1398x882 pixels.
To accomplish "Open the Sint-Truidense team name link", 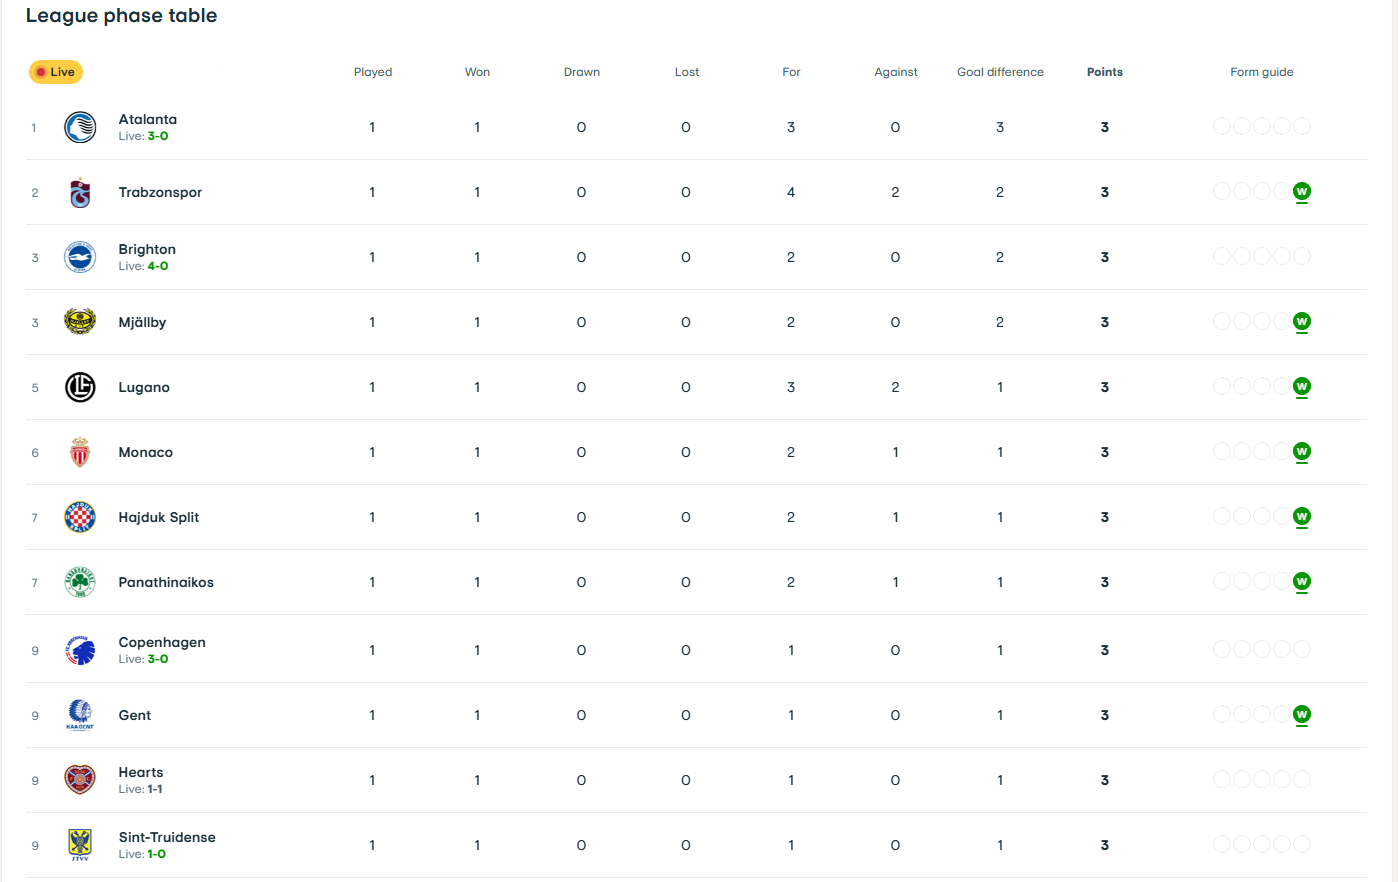I will (167, 837).
